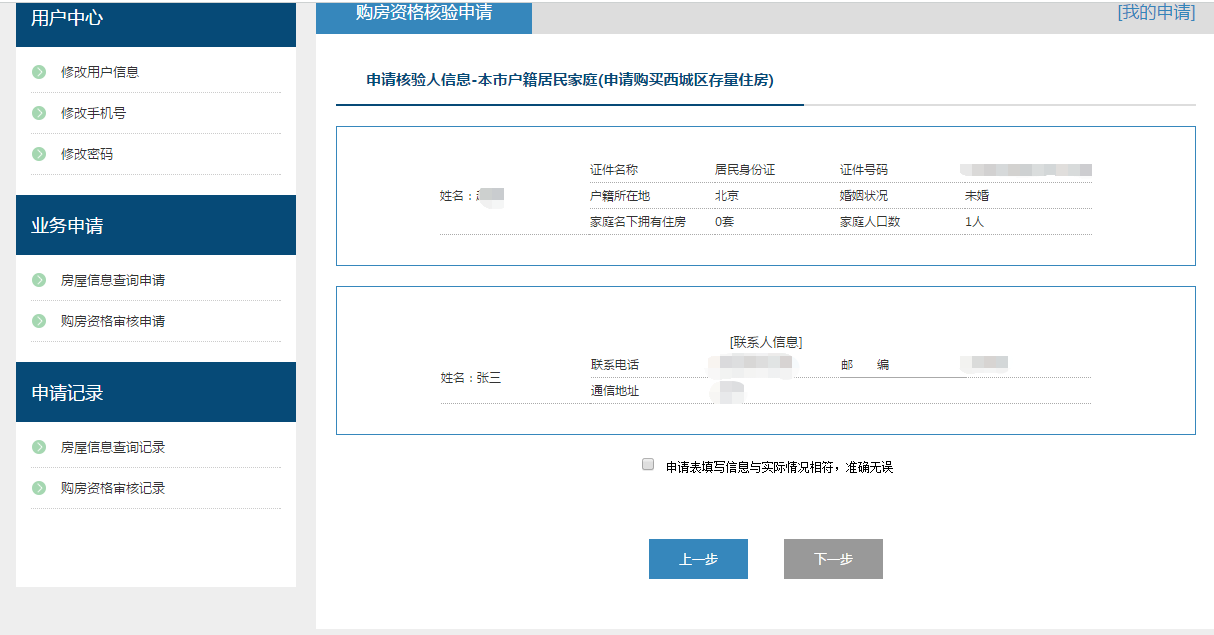This screenshot has height=635, width=1214.
Task: Click the 家庭名下拥有住房 label
Action: tap(638, 222)
